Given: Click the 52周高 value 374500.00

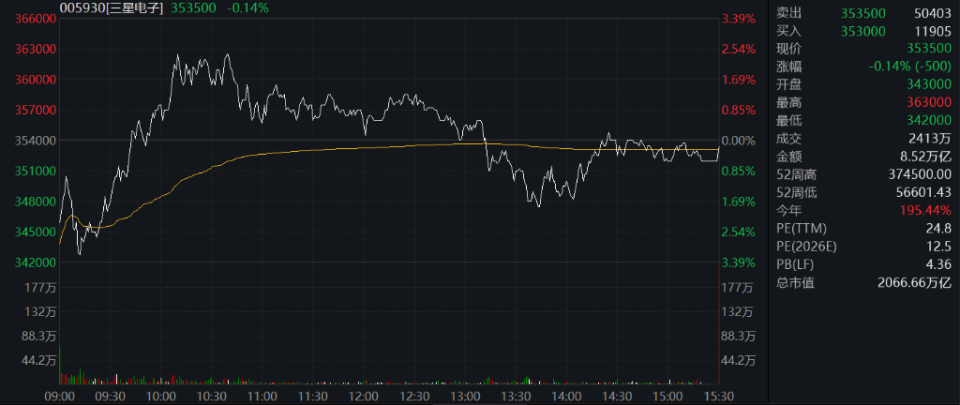Looking at the screenshot, I should (922, 175).
